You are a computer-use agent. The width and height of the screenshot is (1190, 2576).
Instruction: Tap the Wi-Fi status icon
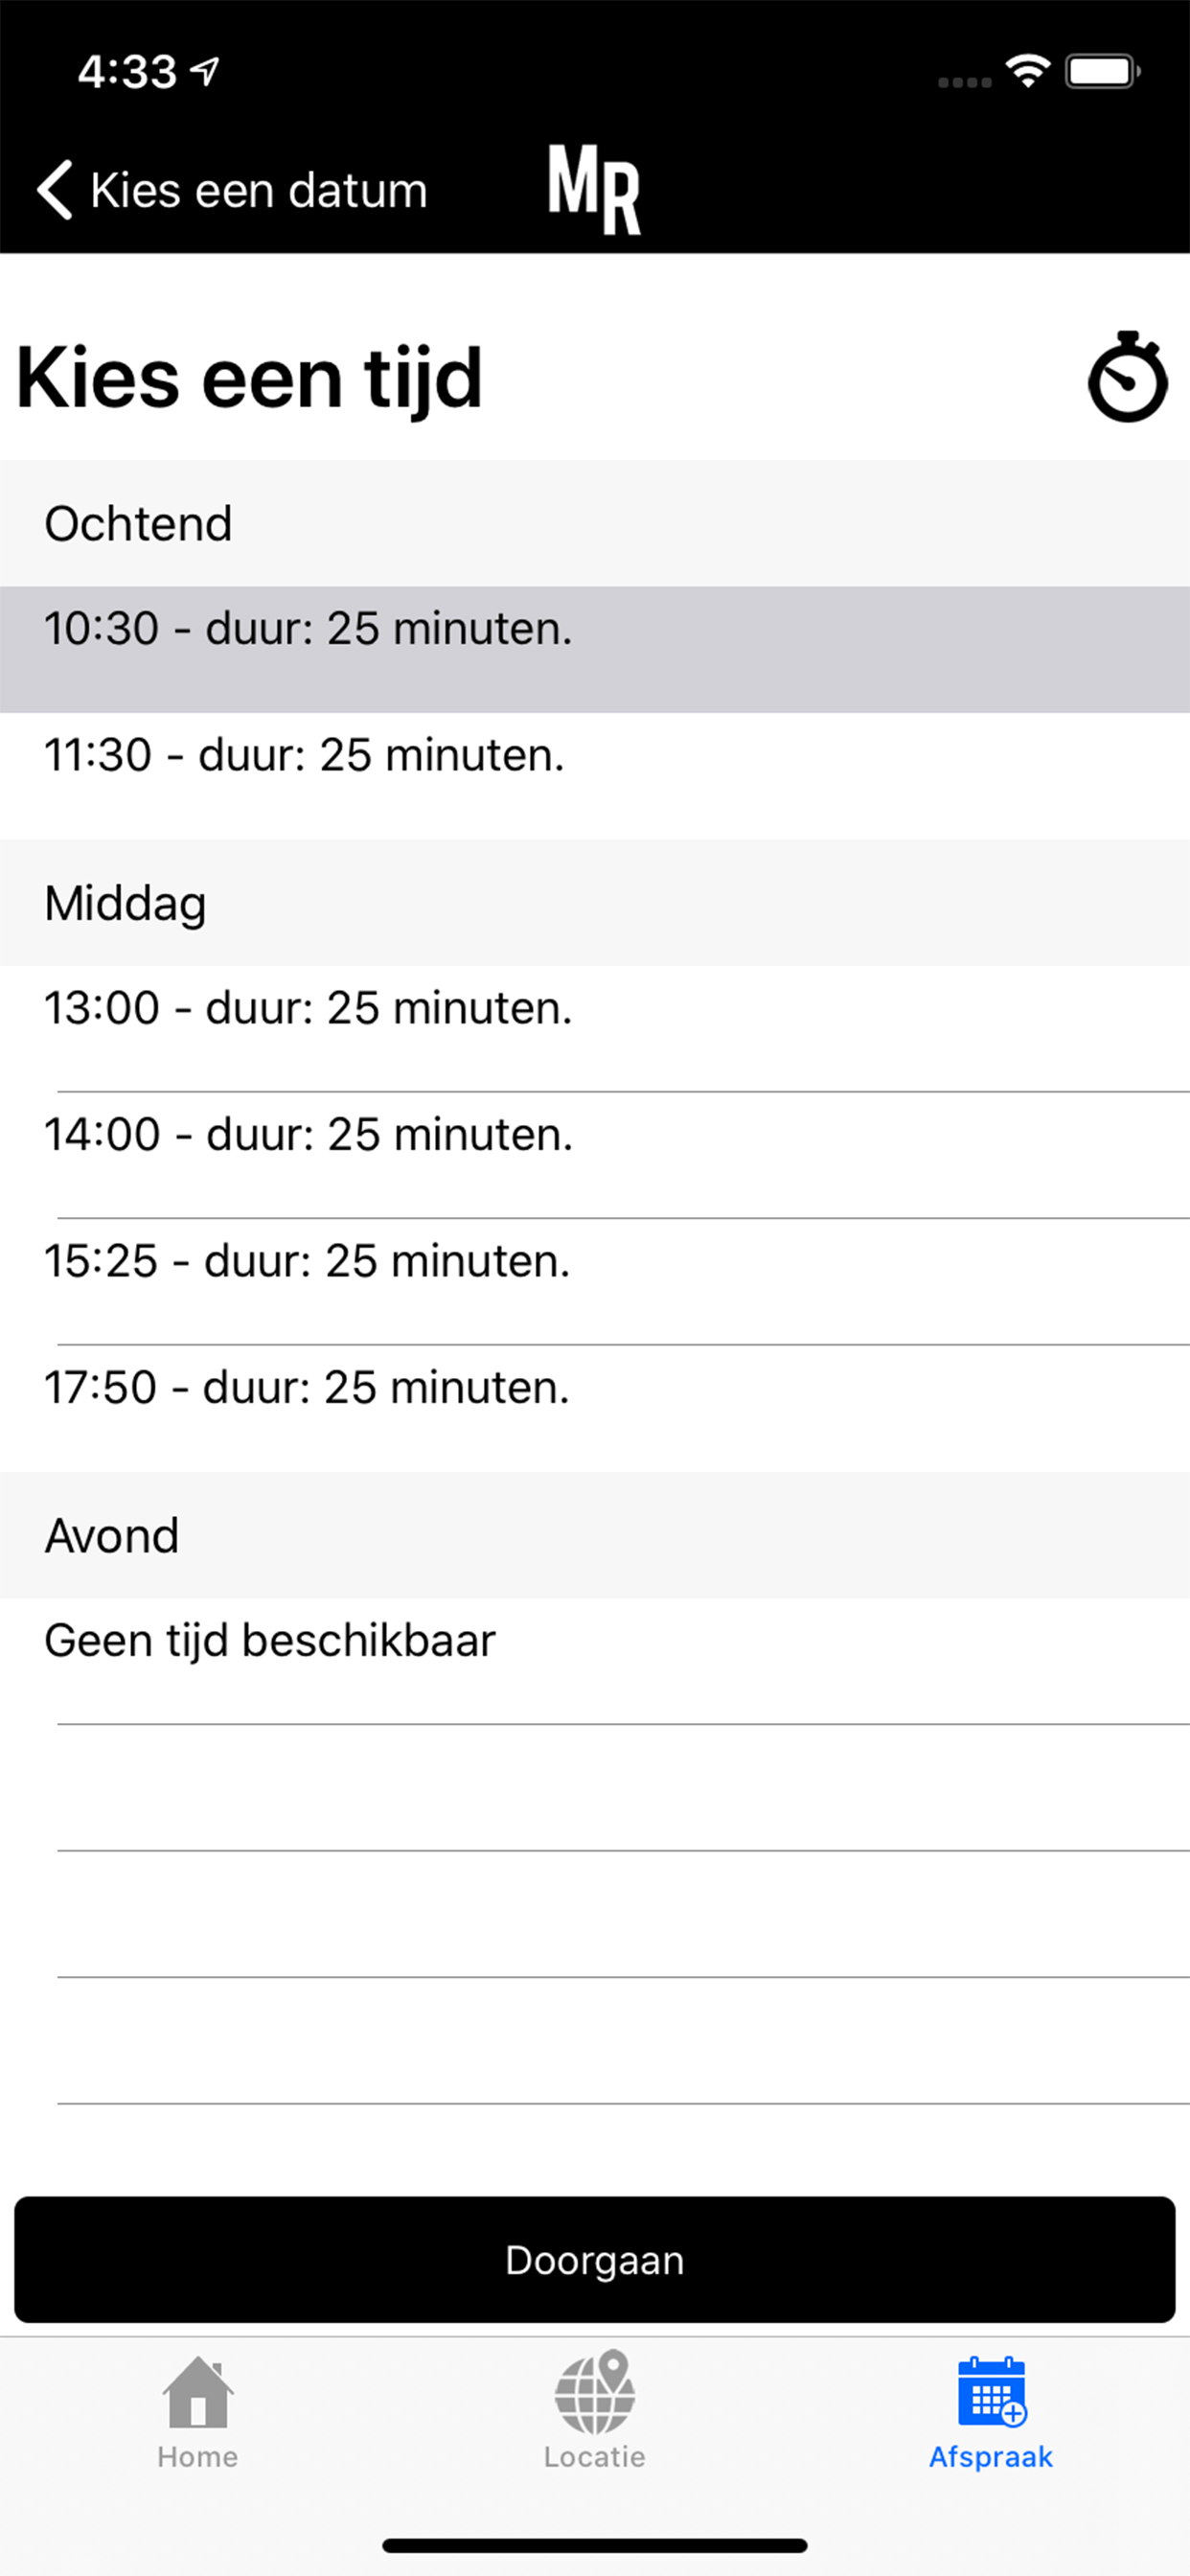click(1028, 71)
